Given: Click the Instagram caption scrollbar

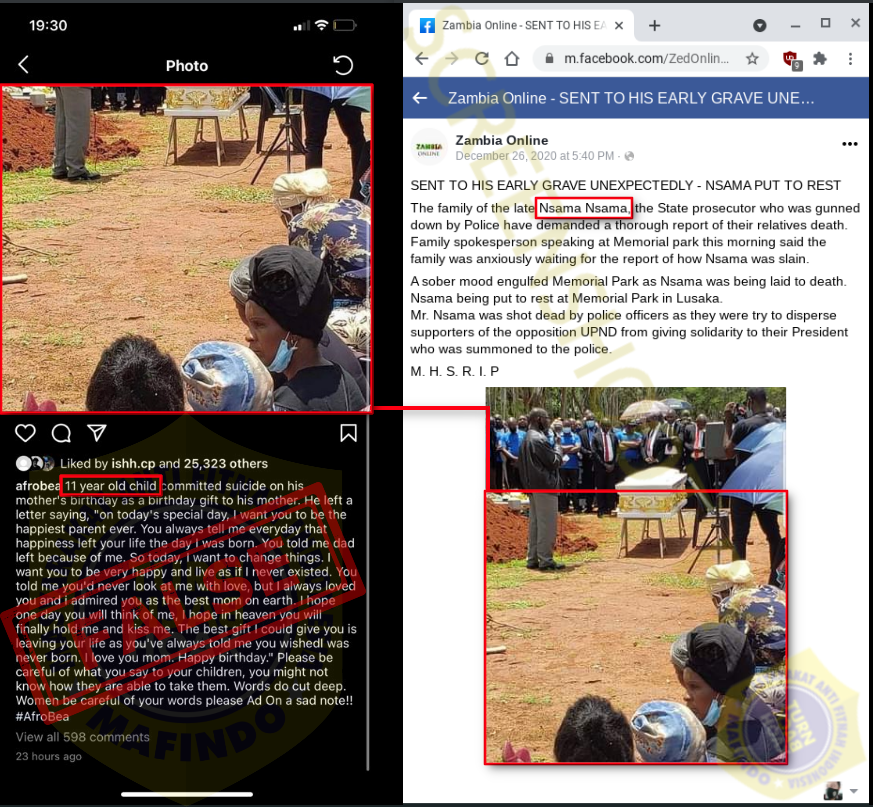Looking at the screenshot, I should (x=367, y=593).
